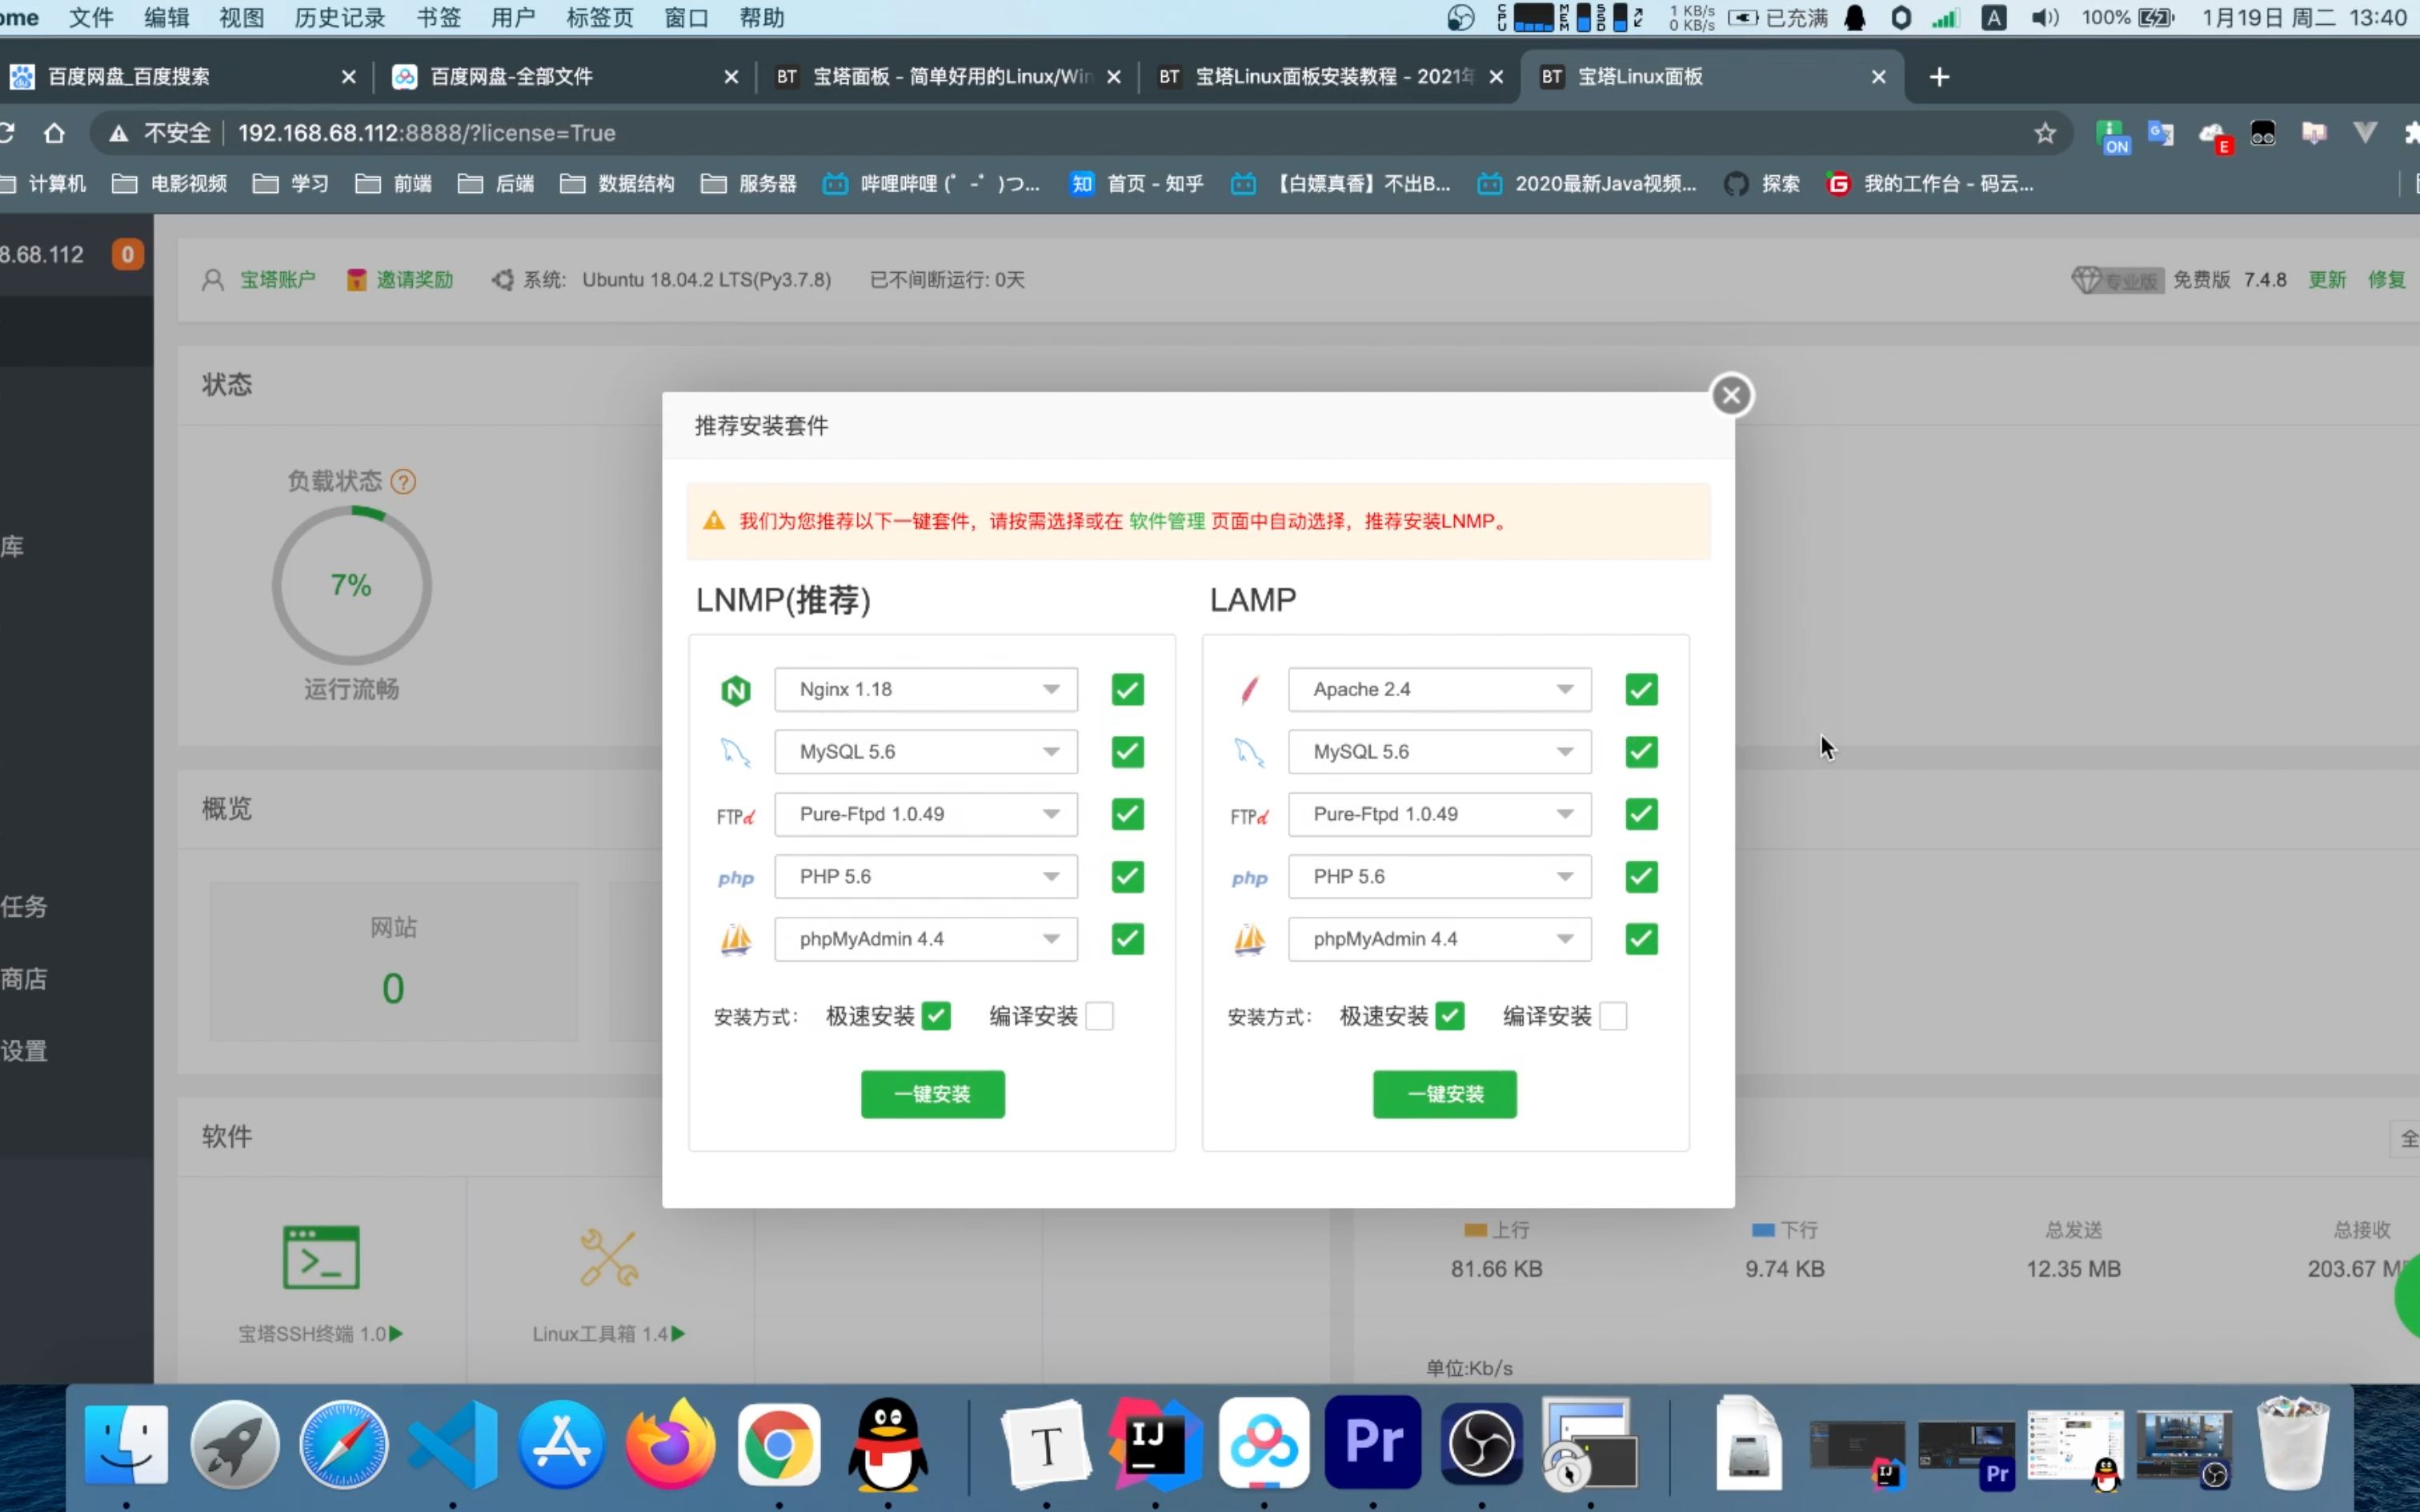Open QQ penguin app in dock

(887, 1444)
